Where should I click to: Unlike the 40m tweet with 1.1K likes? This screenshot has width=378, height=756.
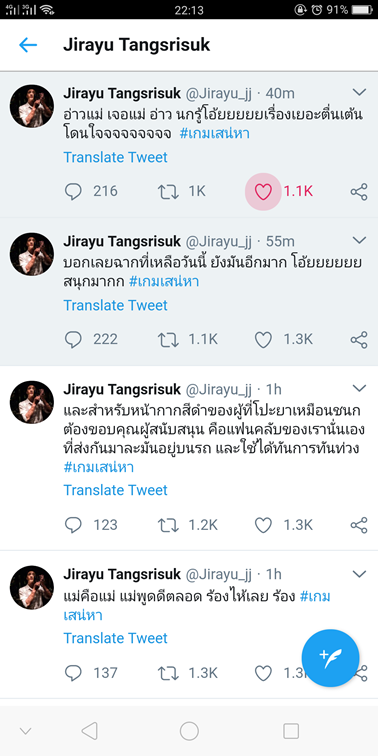click(x=263, y=192)
